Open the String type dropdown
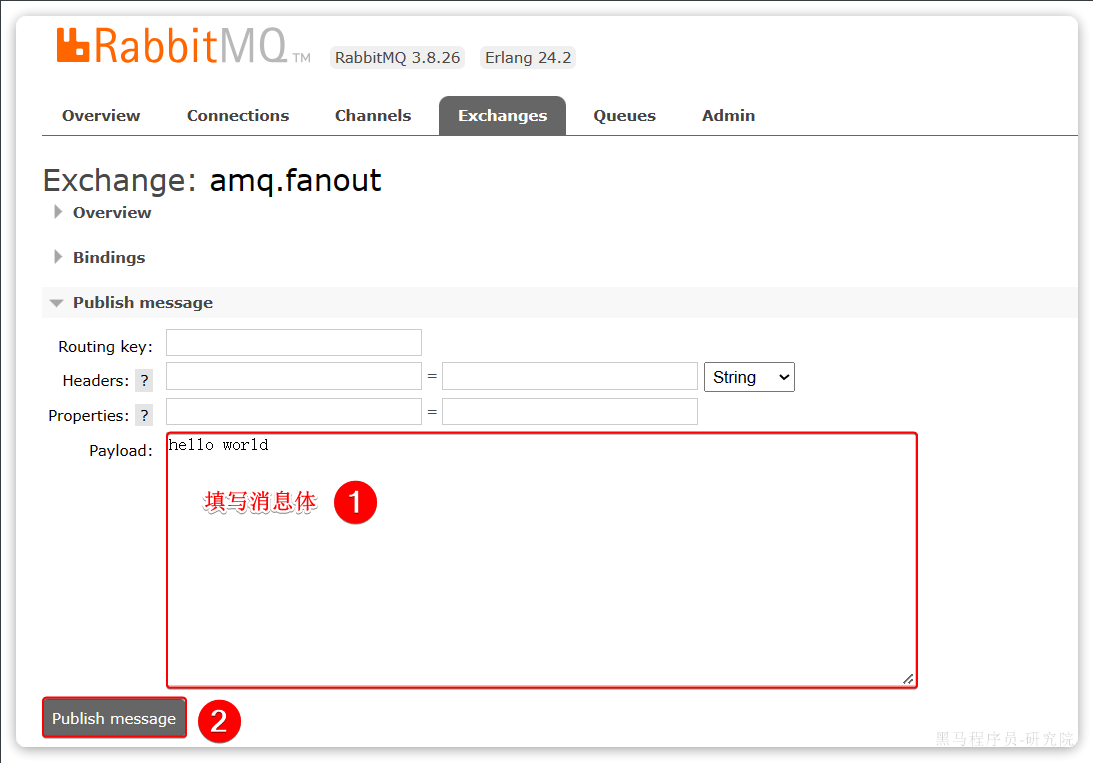The width and height of the screenshot is (1093, 763). coord(749,377)
